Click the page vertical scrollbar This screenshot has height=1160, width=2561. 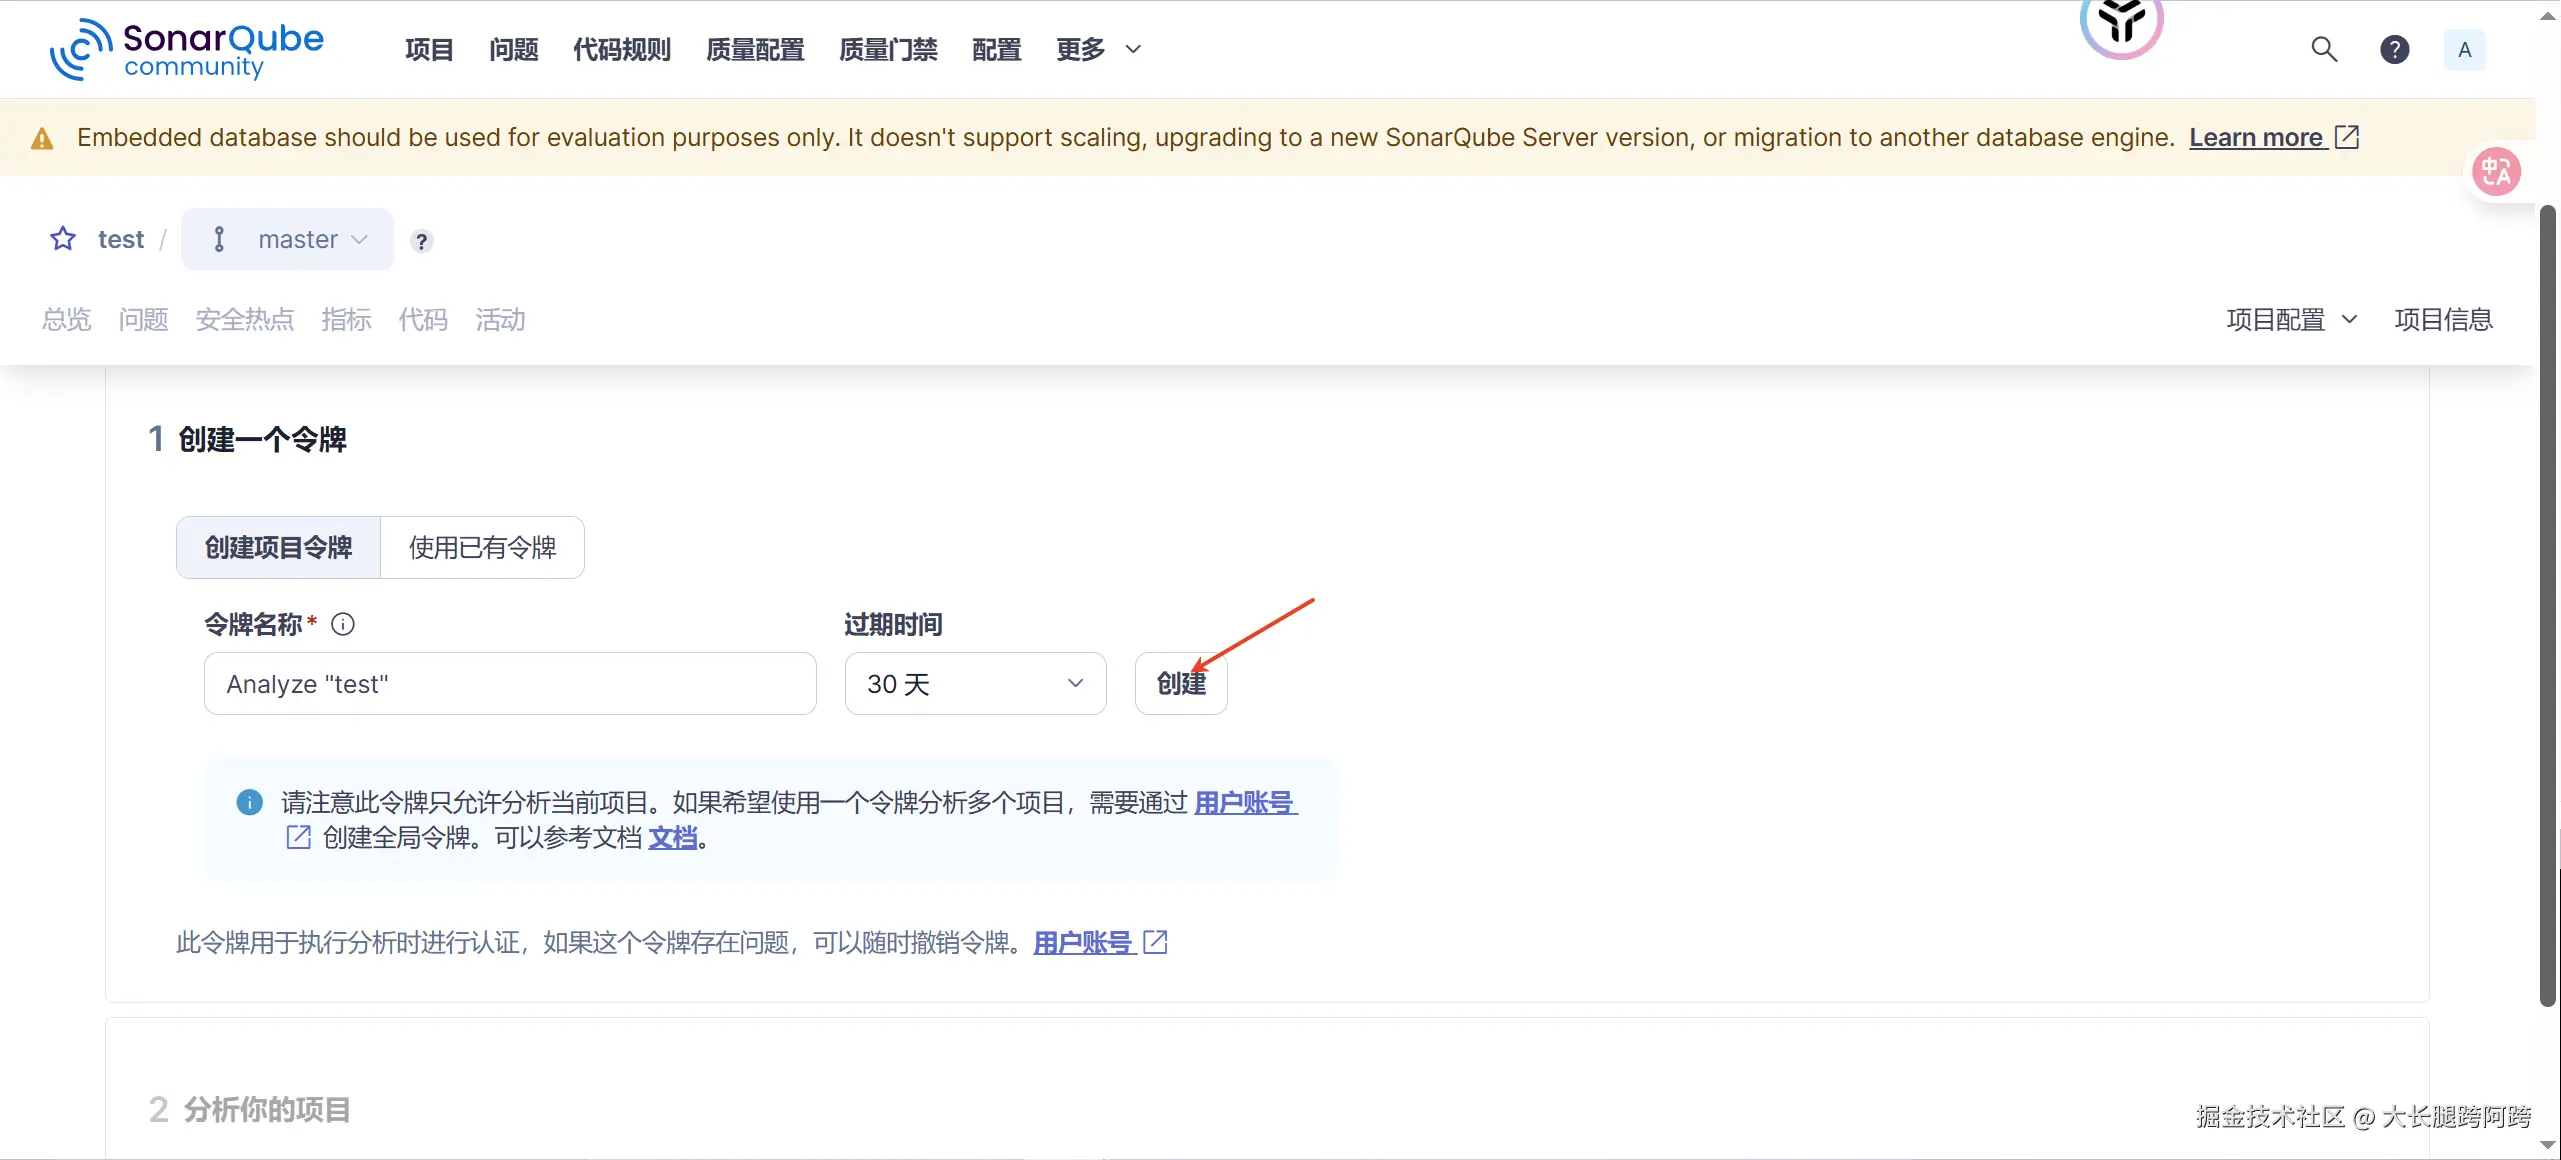(x=2548, y=600)
